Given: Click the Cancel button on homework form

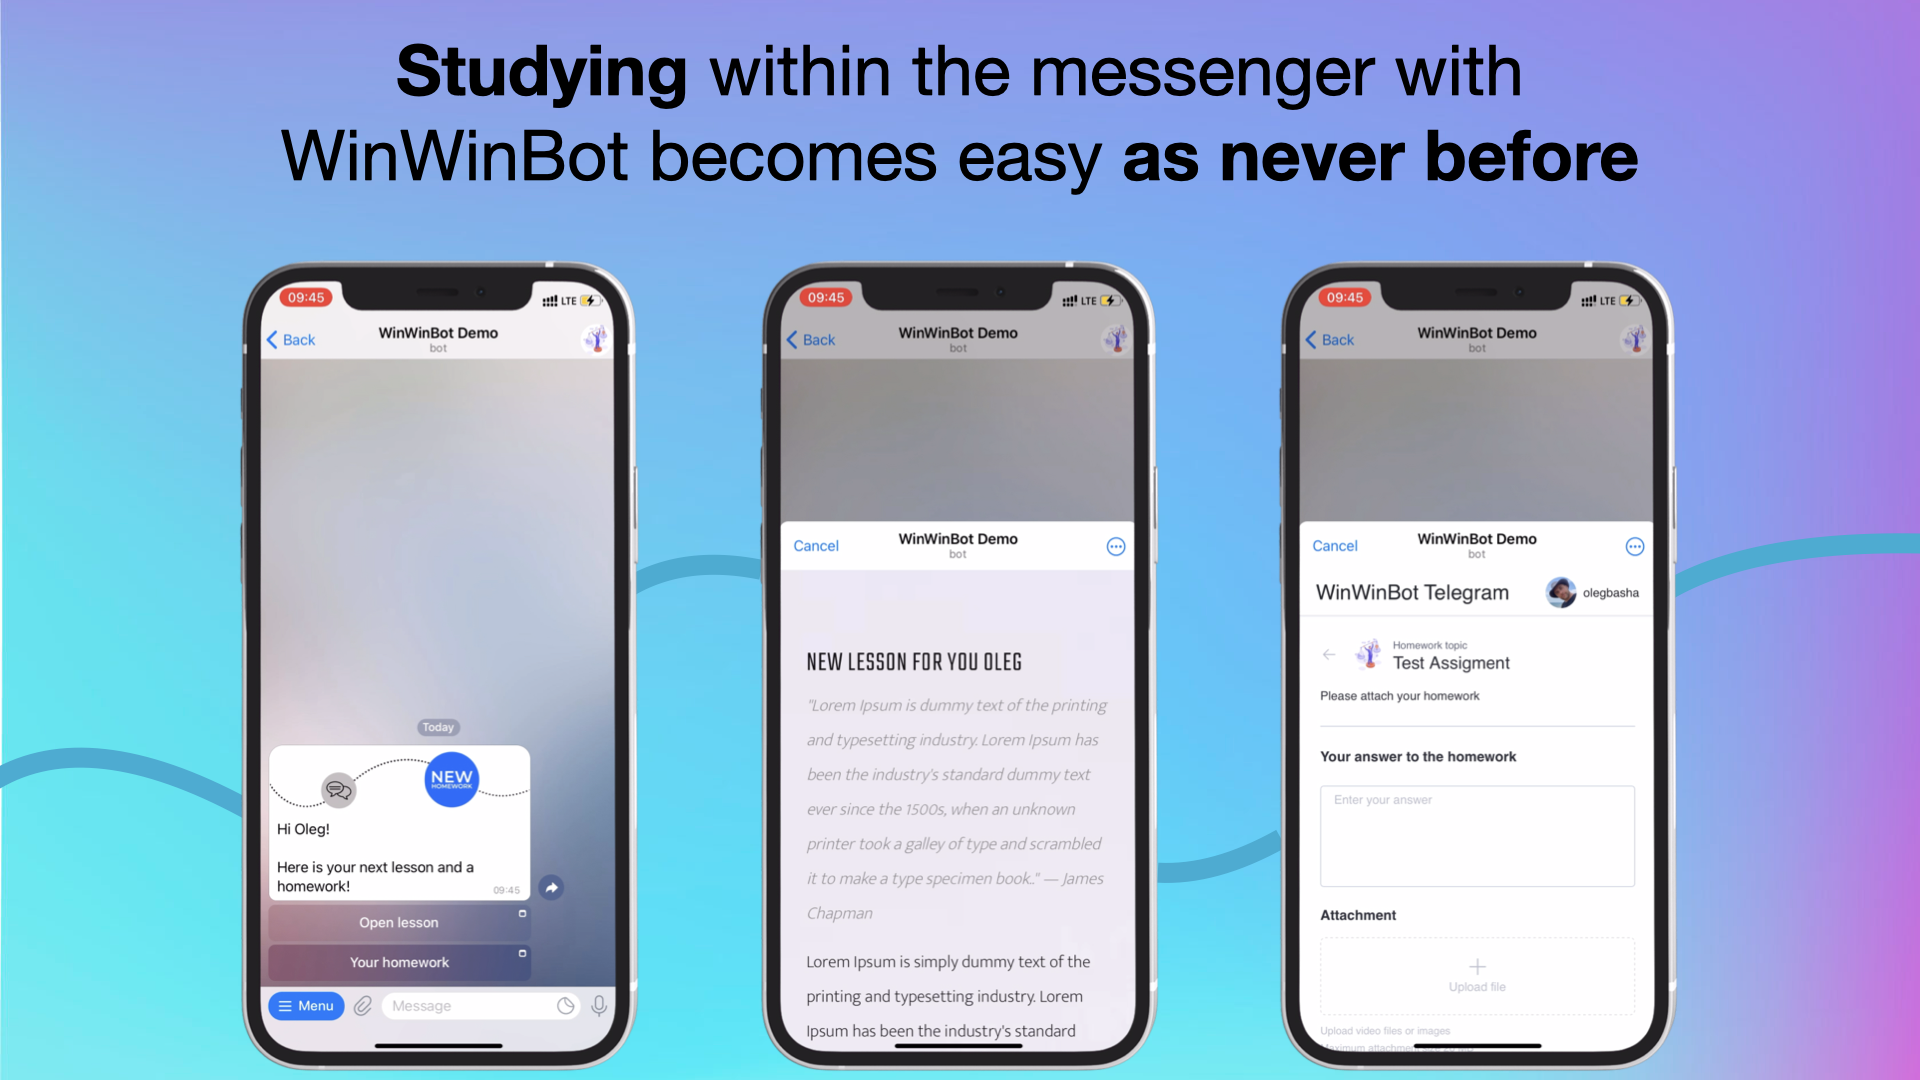Looking at the screenshot, I should pos(1336,545).
